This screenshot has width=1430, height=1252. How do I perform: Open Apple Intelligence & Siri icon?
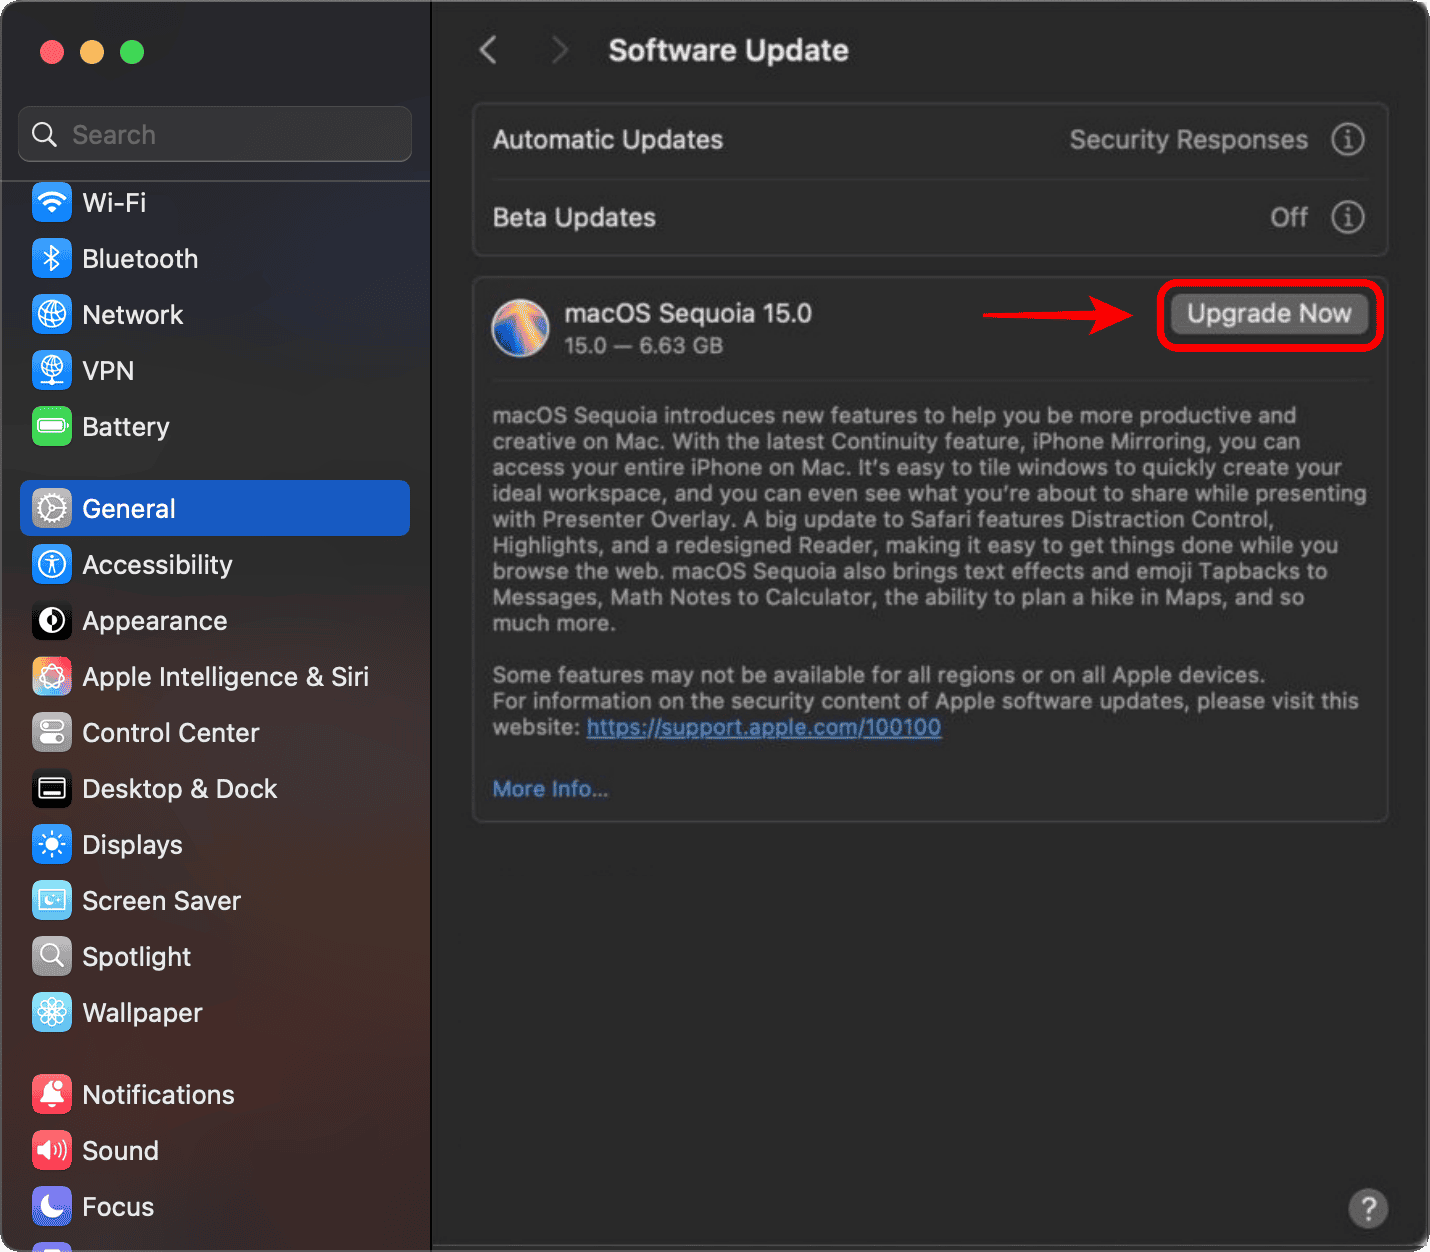point(52,677)
